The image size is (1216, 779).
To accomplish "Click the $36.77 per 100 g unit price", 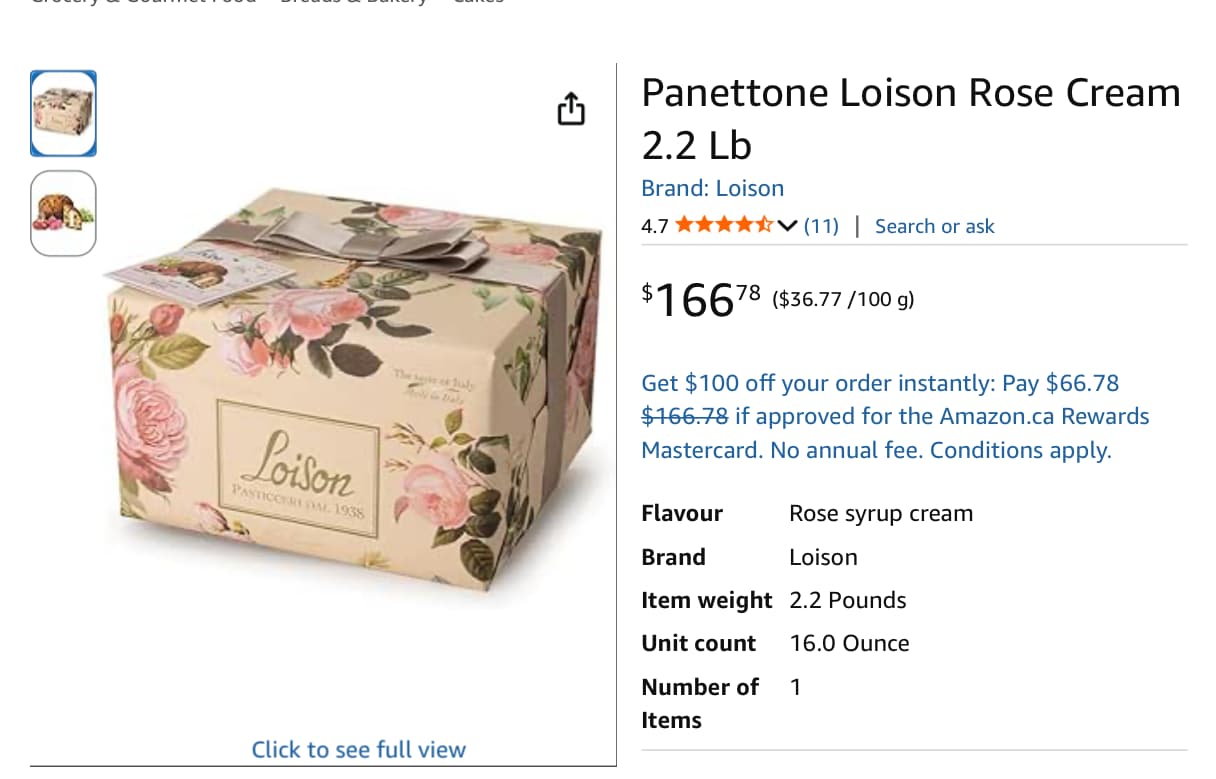I will coord(842,299).
